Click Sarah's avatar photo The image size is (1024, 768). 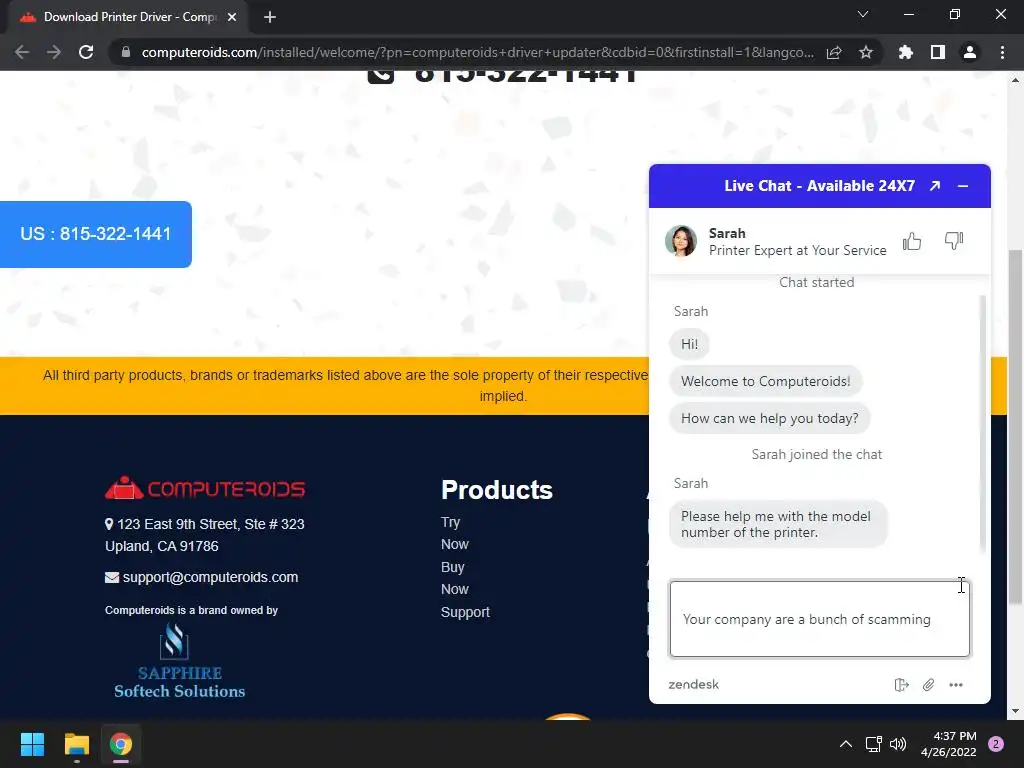pos(680,241)
